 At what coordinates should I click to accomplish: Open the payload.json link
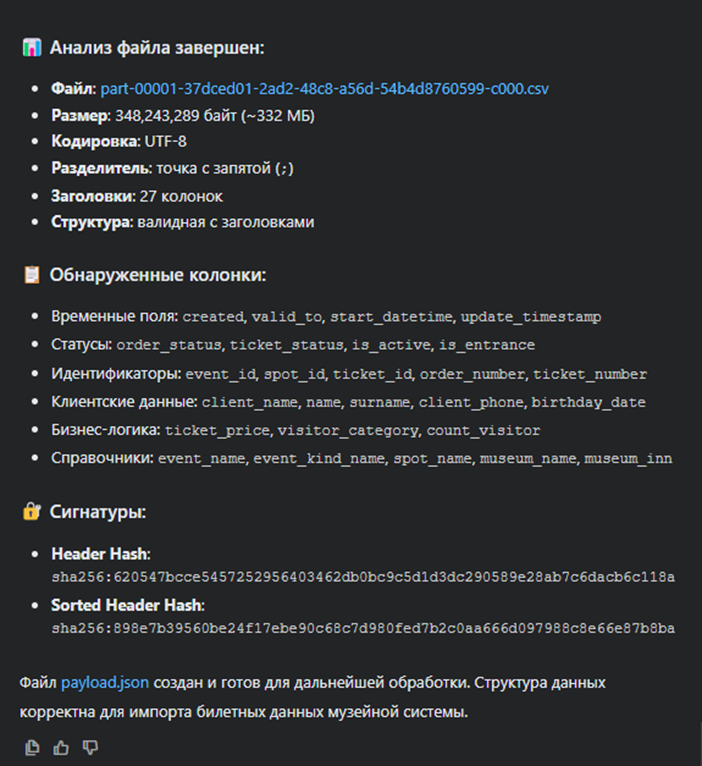click(105, 683)
